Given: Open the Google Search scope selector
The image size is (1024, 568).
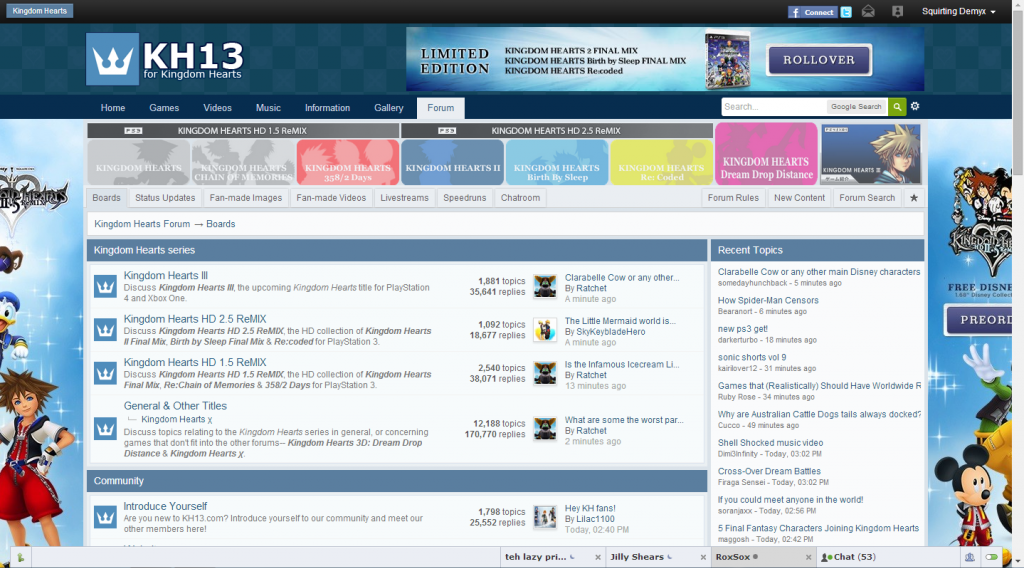Looking at the screenshot, I should click(x=856, y=107).
